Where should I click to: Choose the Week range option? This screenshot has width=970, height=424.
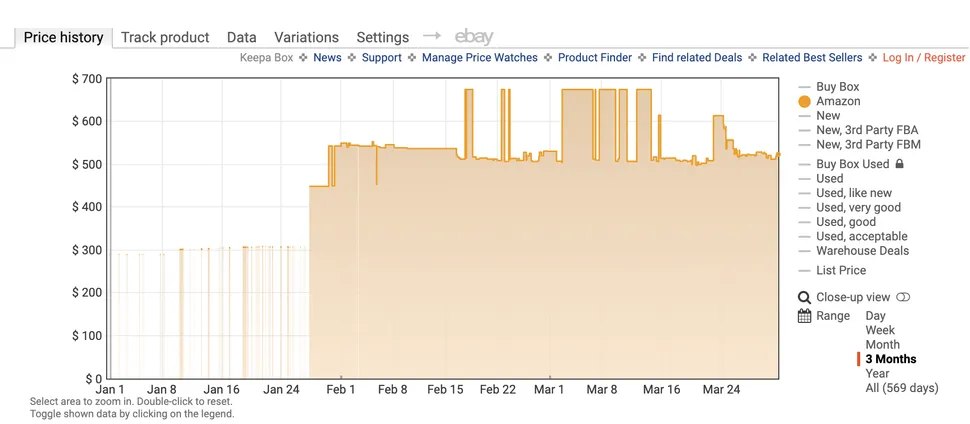coord(880,330)
